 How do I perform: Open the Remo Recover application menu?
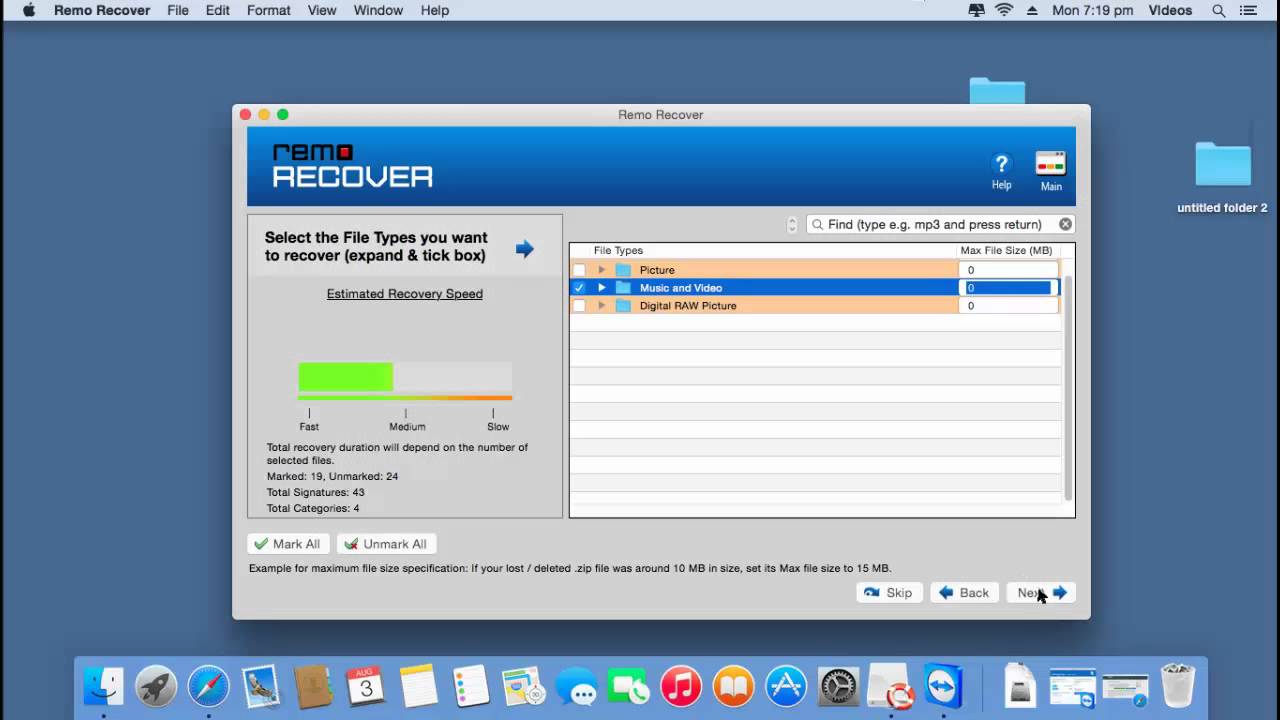click(102, 10)
